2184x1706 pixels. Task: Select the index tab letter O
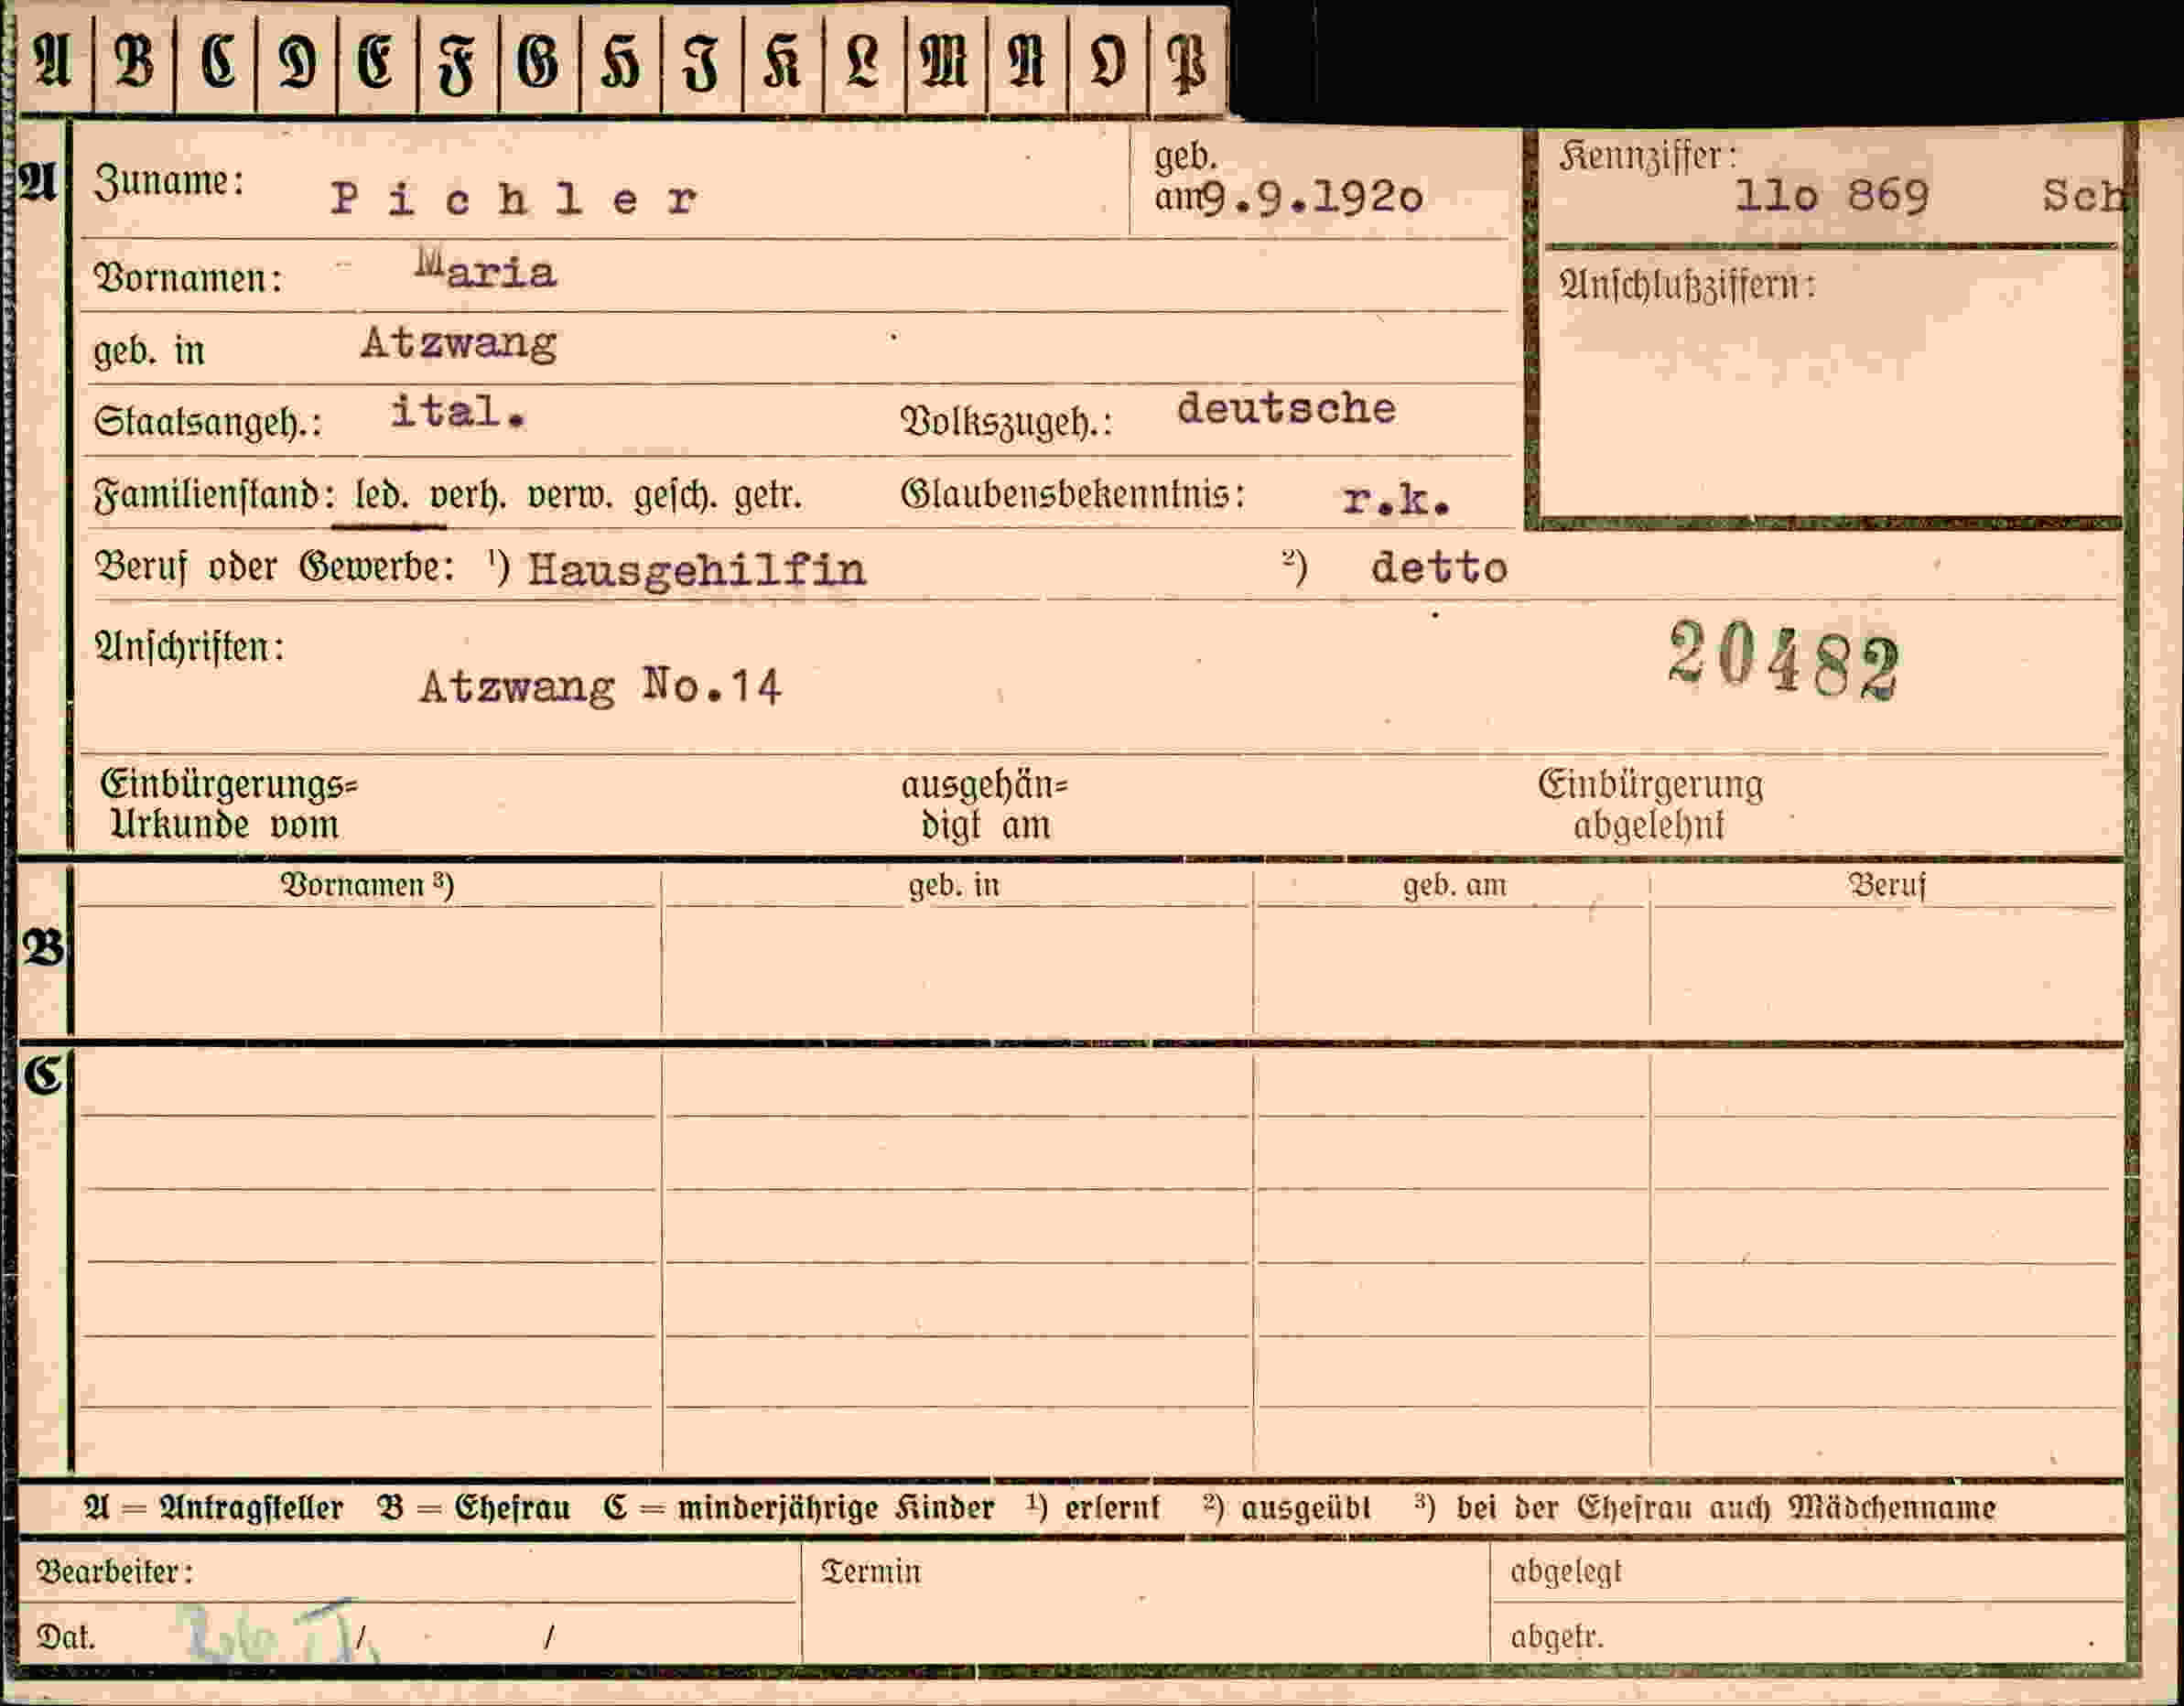1107,62
